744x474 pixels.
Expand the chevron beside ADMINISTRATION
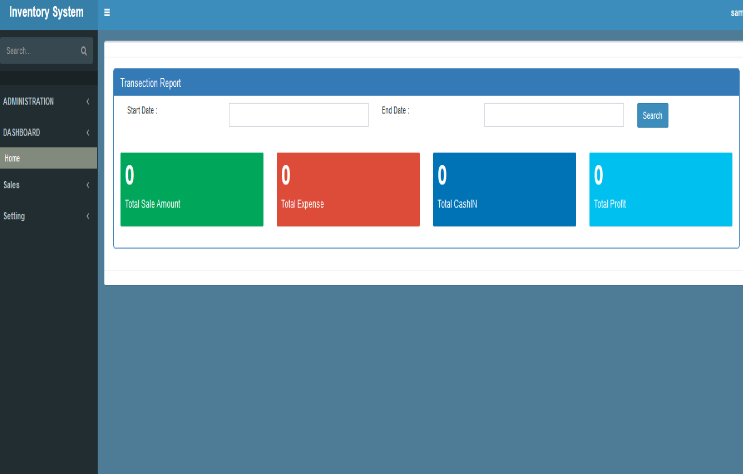coord(88,102)
